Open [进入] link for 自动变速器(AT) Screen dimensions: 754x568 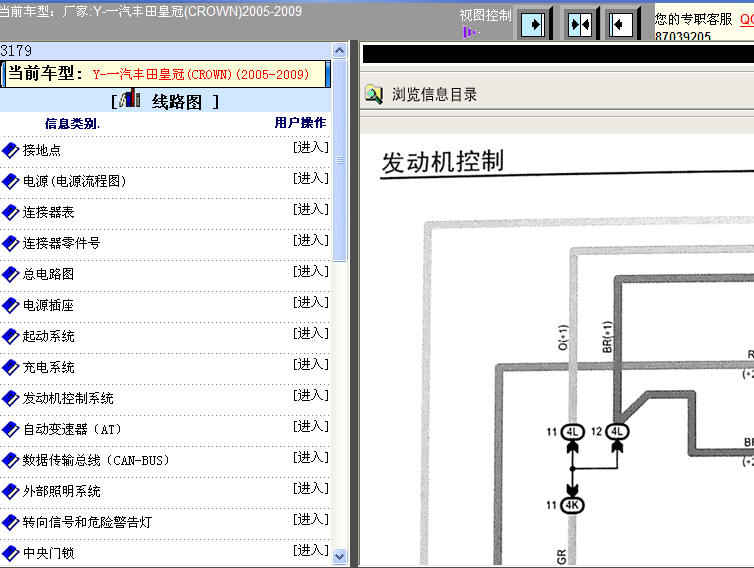click(x=311, y=427)
